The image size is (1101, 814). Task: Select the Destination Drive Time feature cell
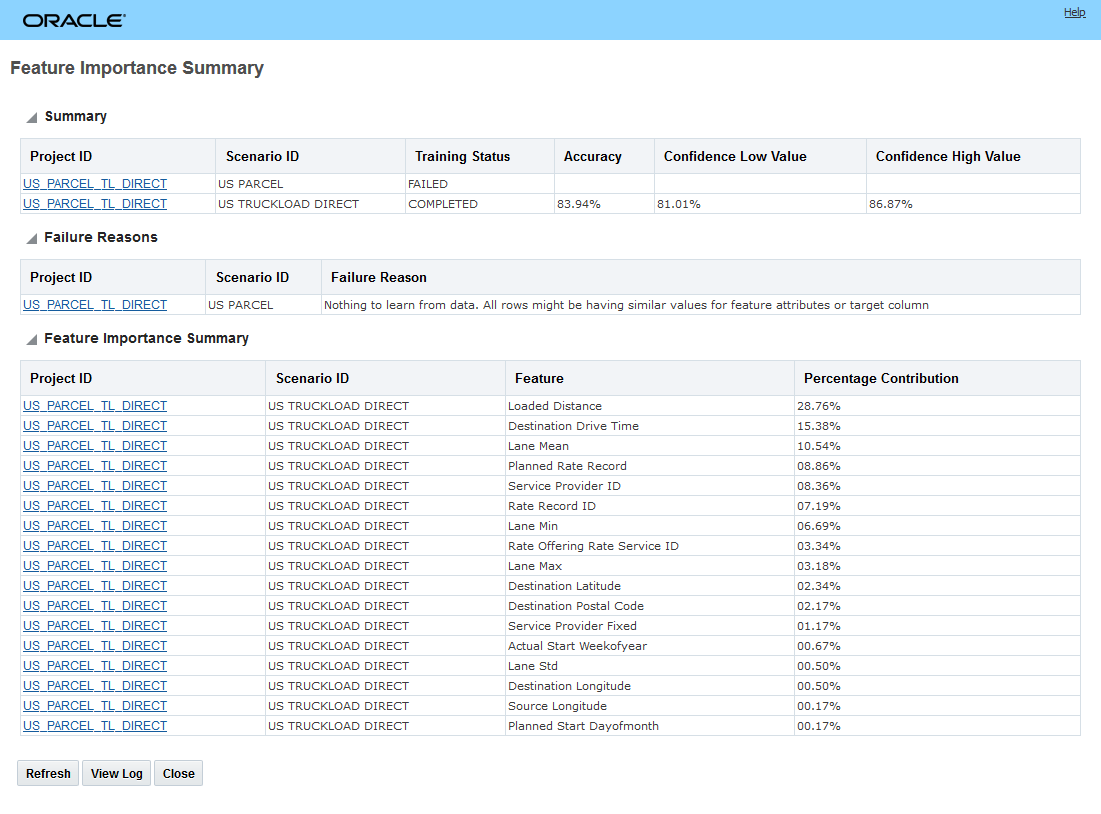pyautogui.click(x=573, y=426)
